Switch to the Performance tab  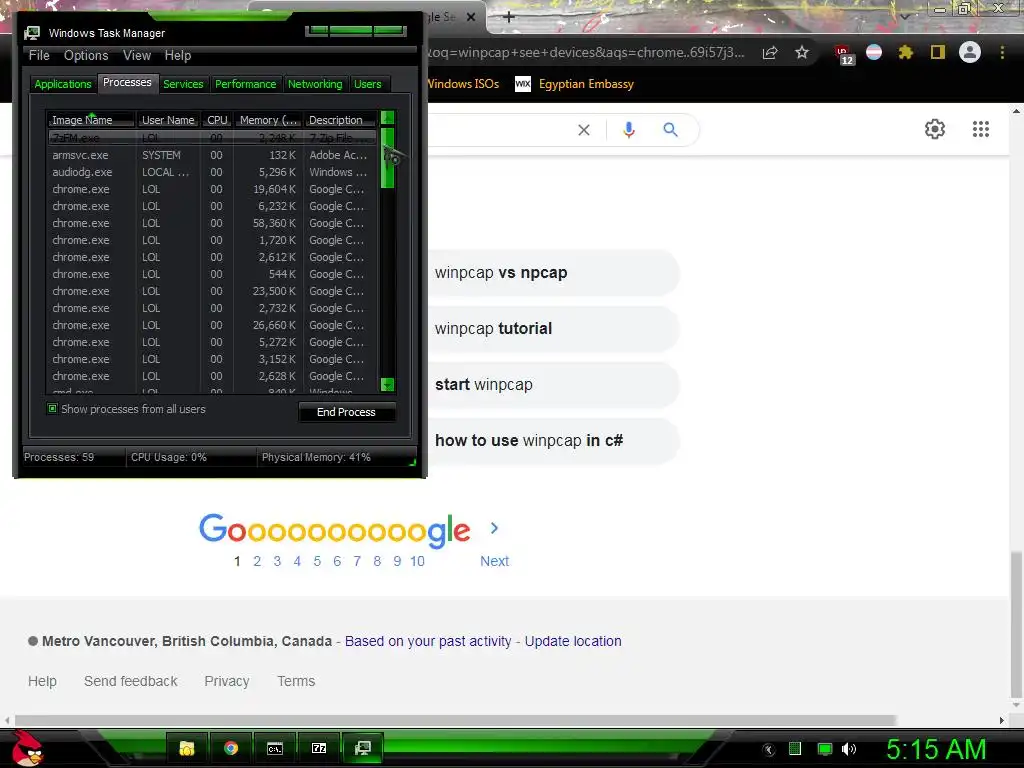(x=246, y=84)
